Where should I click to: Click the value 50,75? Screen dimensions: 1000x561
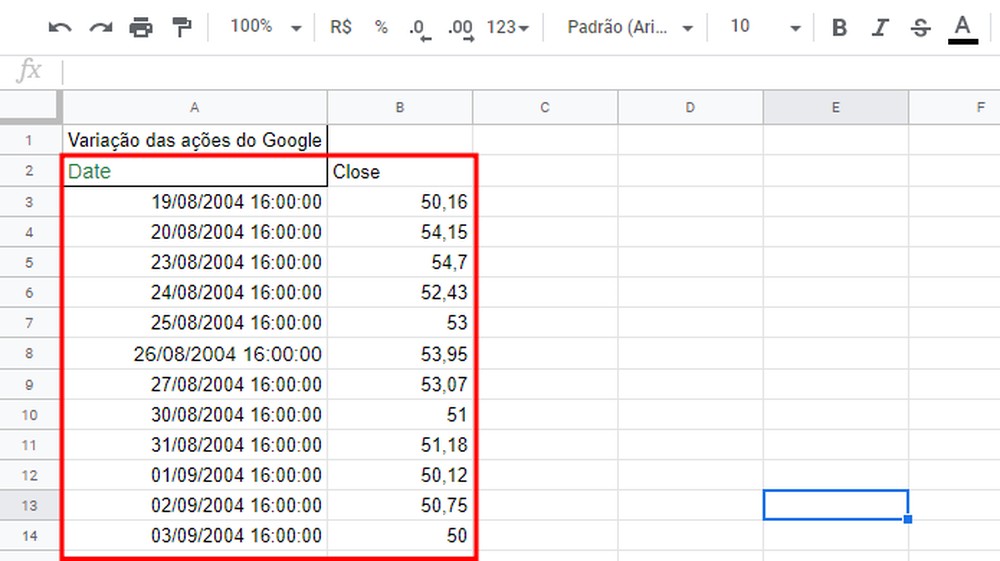(444, 505)
